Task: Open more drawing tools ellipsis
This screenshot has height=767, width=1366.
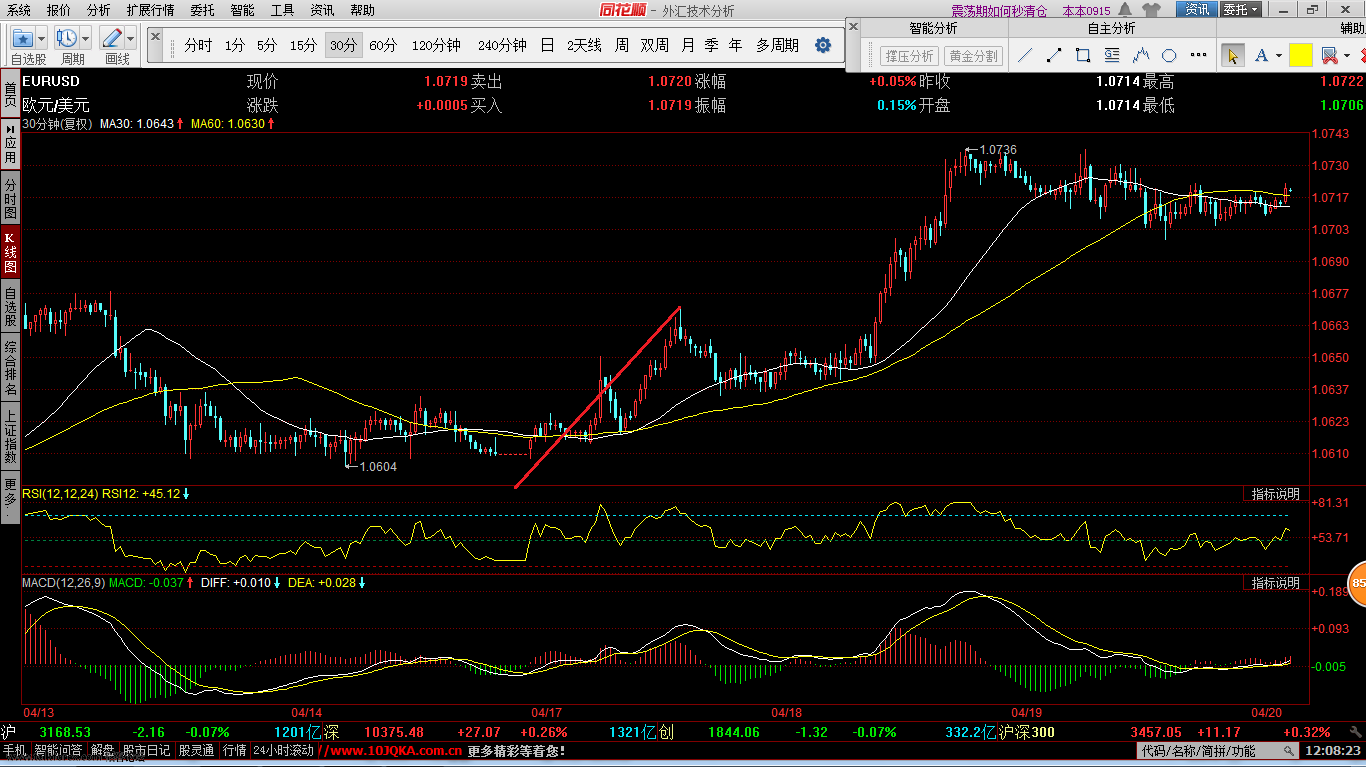Action: [x=1196, y=56]
